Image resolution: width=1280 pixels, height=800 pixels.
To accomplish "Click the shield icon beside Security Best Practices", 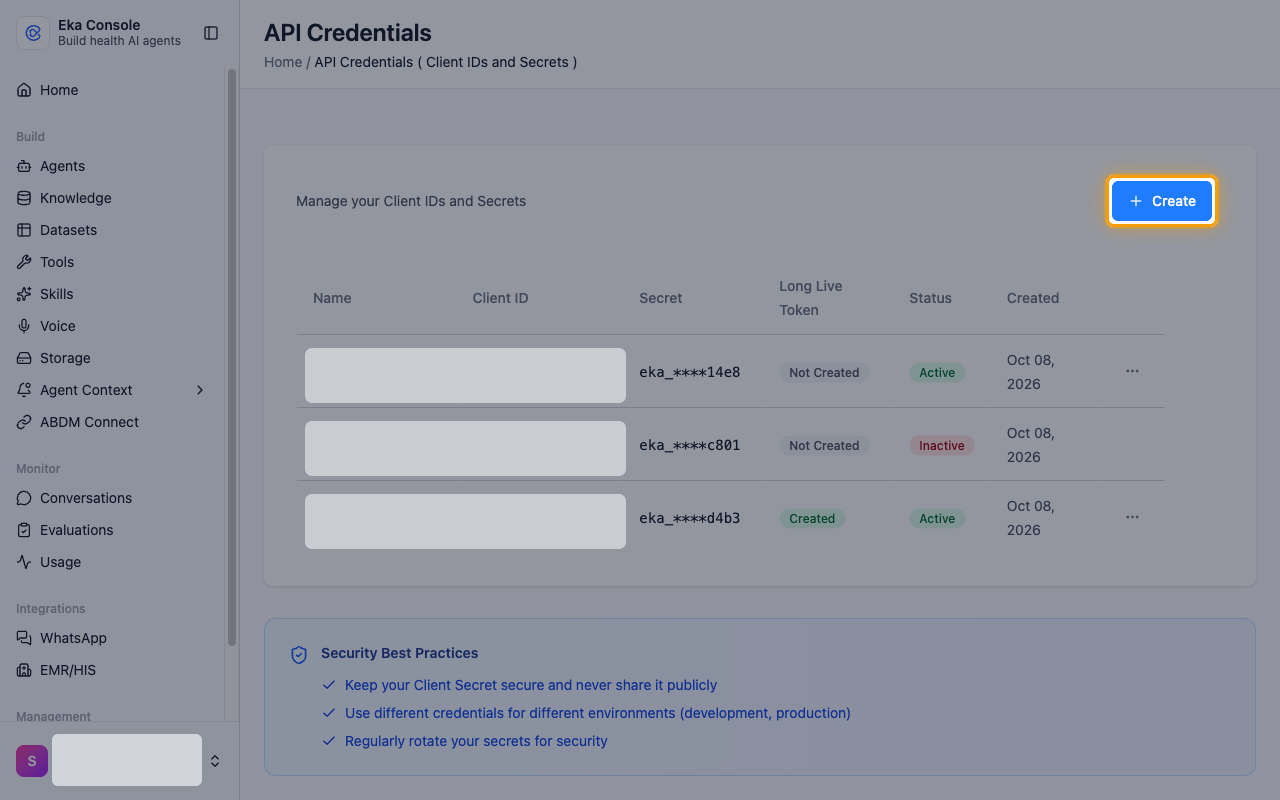I will click(x=299, y=655).
